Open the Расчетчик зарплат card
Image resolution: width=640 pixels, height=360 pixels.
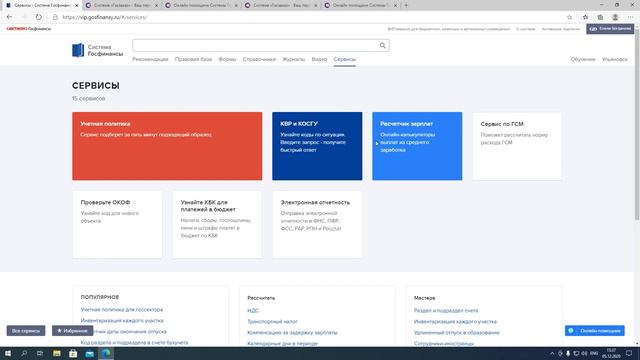click(x=417, y=146)
